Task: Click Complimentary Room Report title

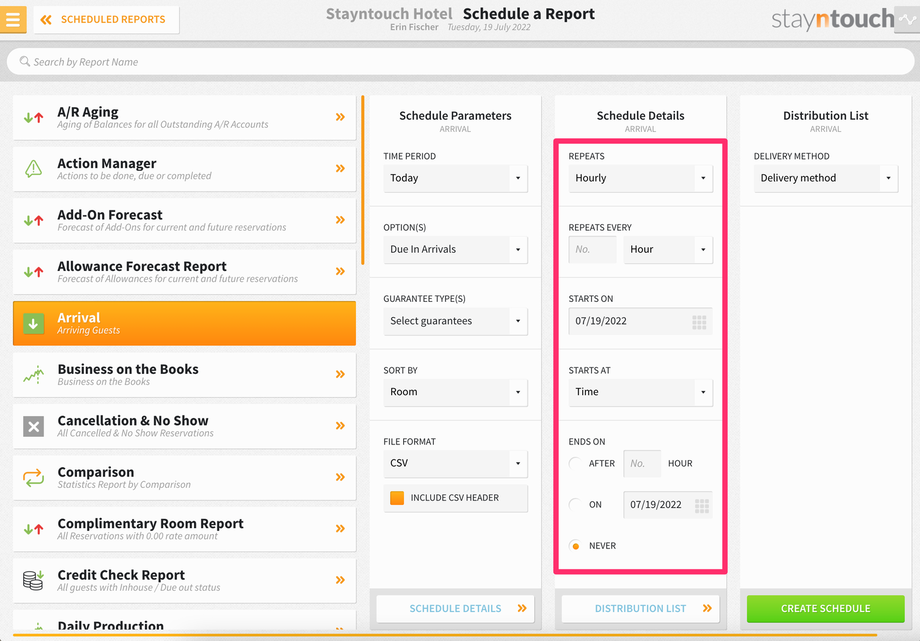Action: point(150,524)
